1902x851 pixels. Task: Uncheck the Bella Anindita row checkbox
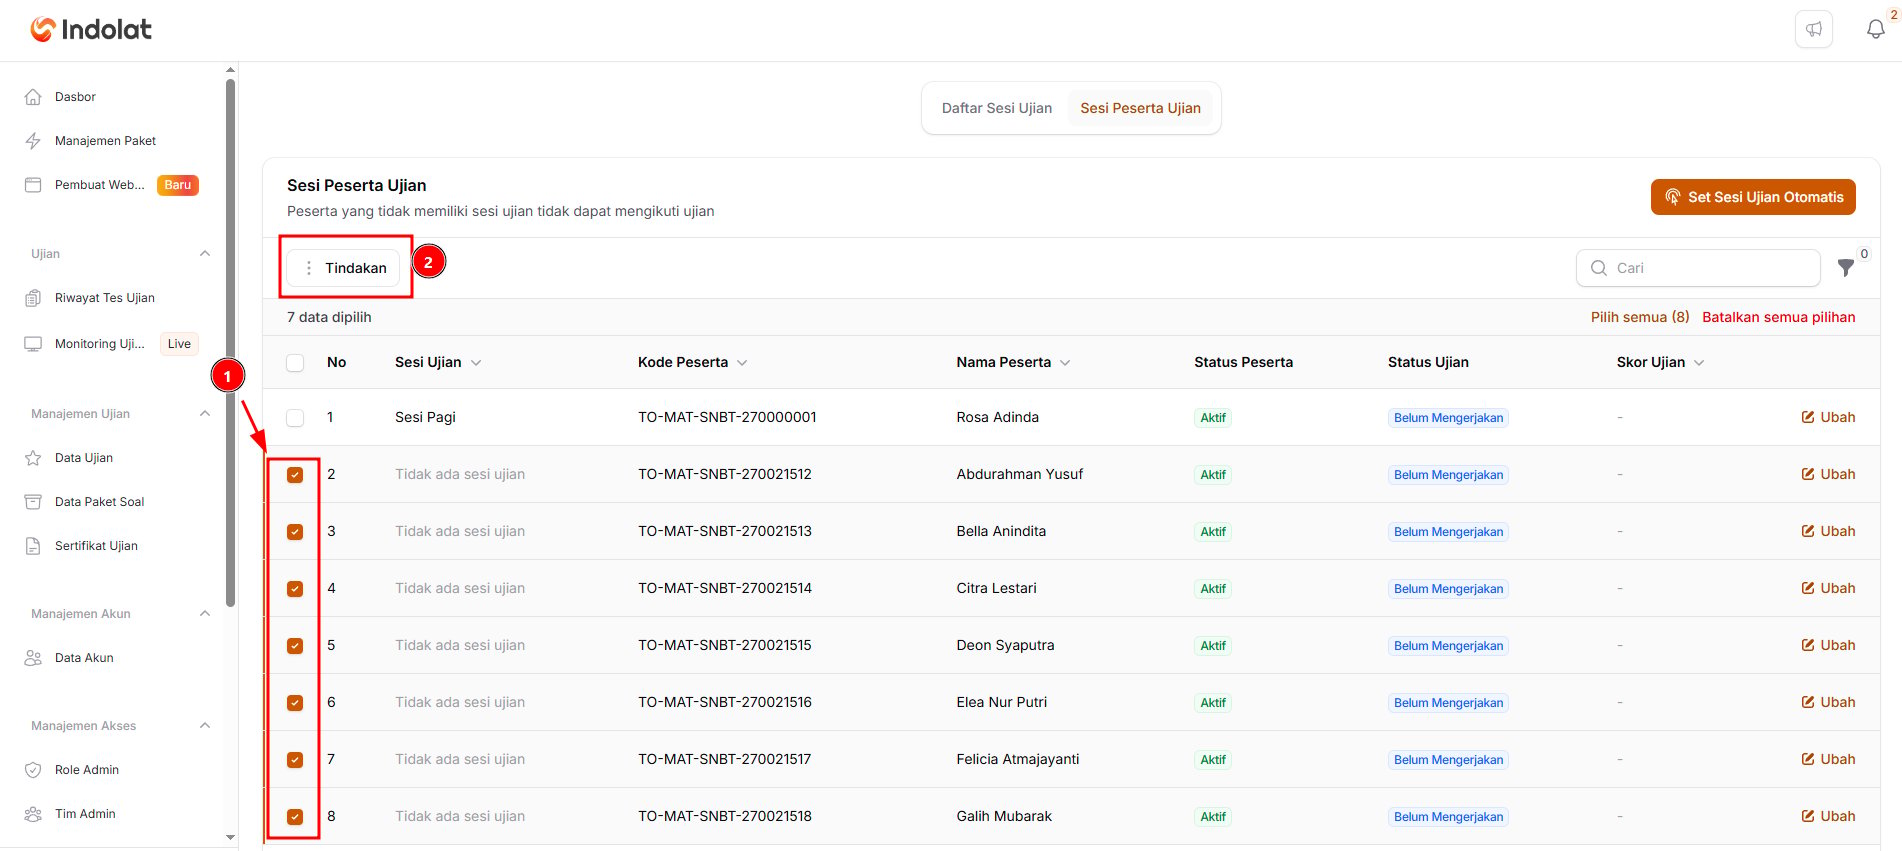[x=295, y=532]
